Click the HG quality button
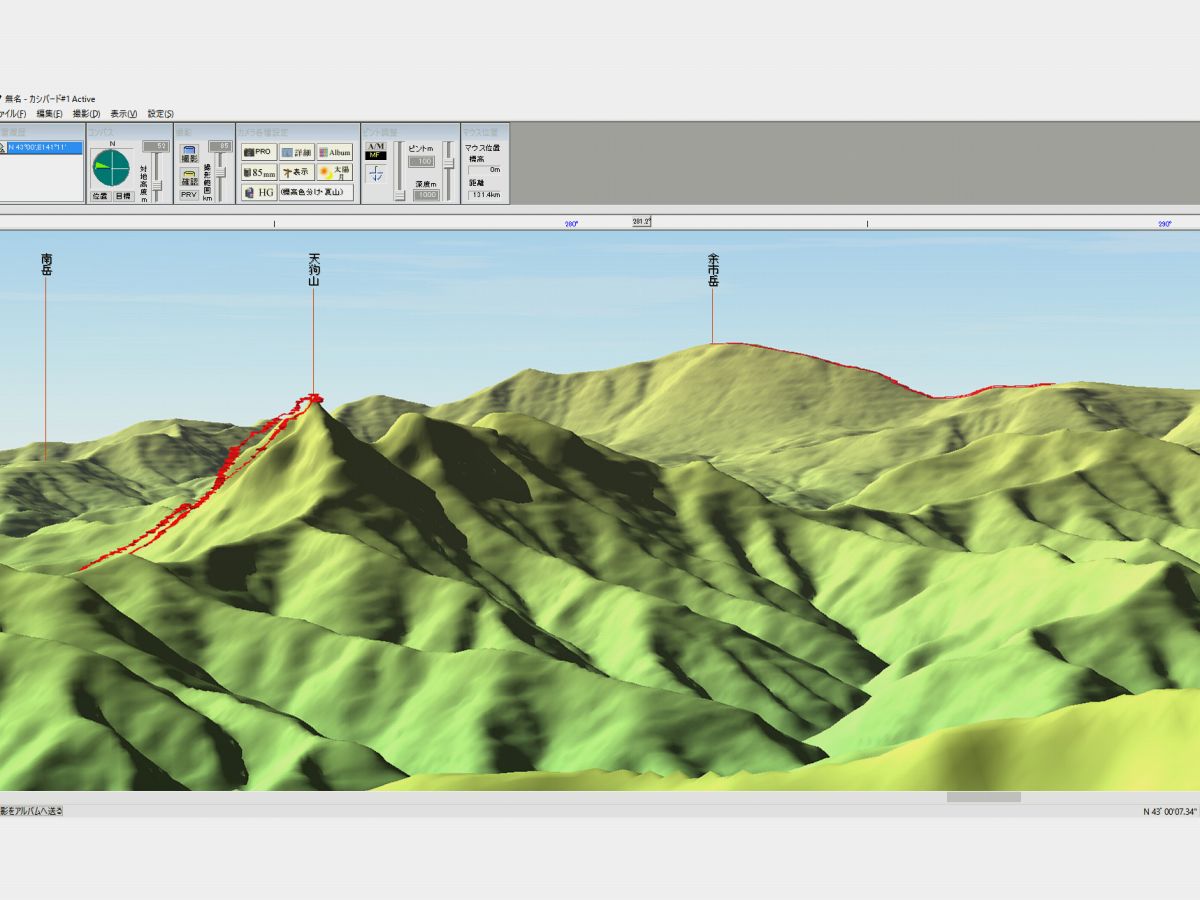This screenshot has height=900, width=1200. click(x=259, y=192)
